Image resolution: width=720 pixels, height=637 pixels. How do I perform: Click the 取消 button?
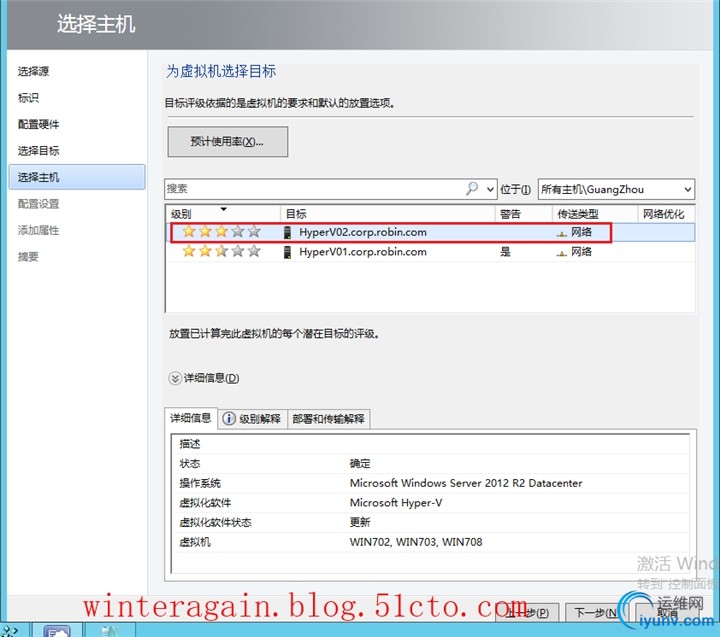click(x=667, y=613)
